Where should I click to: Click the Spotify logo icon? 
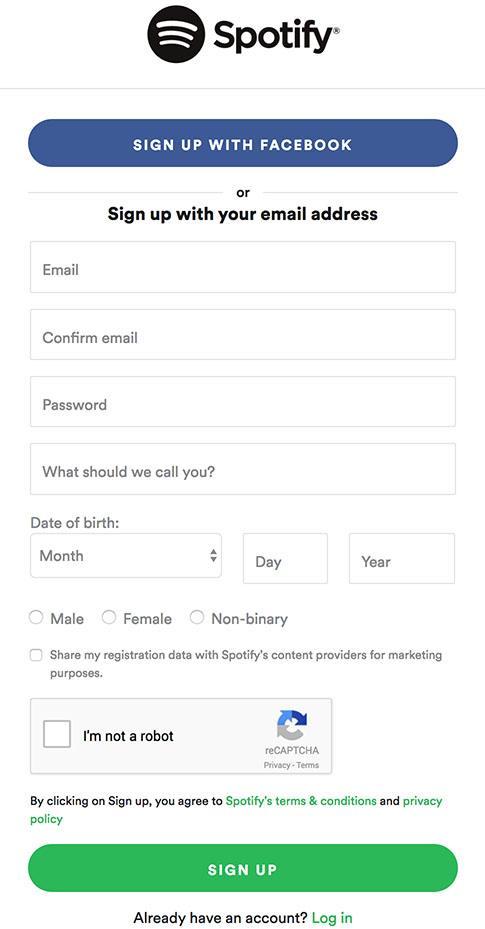pyautogui.click(x=176, y=34)
